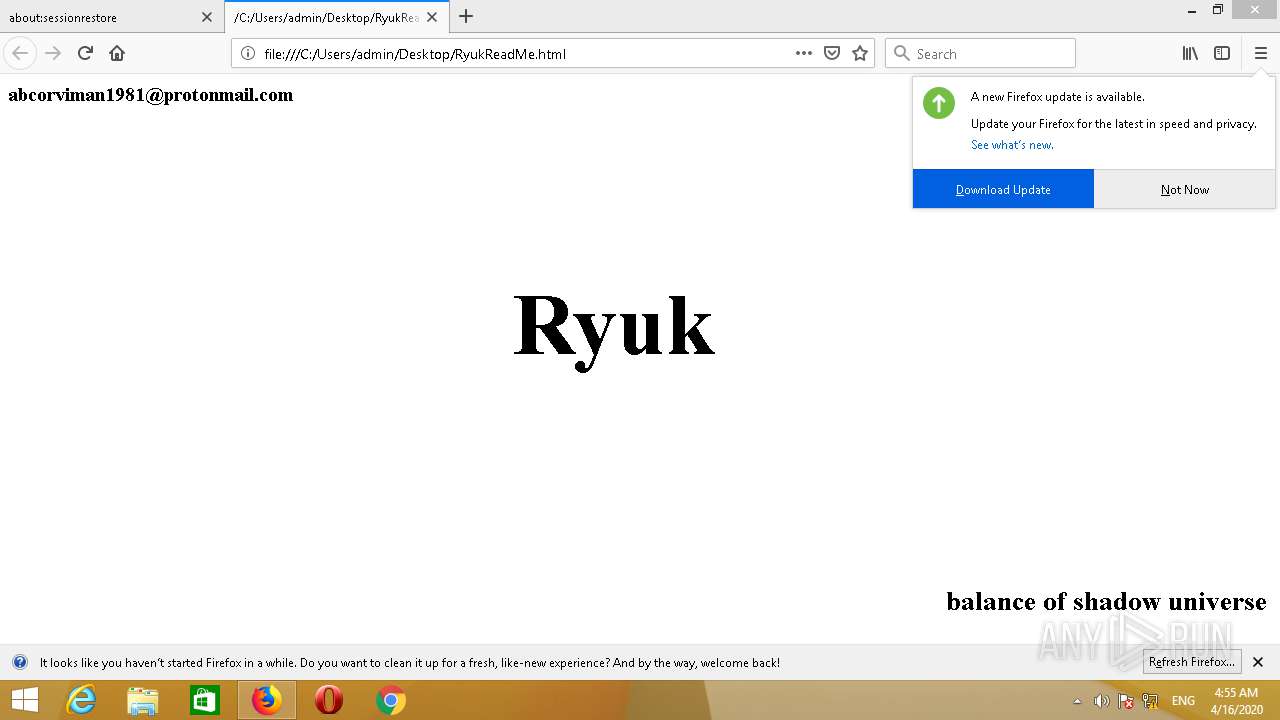The image size is (1280, 720).
Task: Click the balance of shadow universe text
Action: click(x=1106, y=601)
